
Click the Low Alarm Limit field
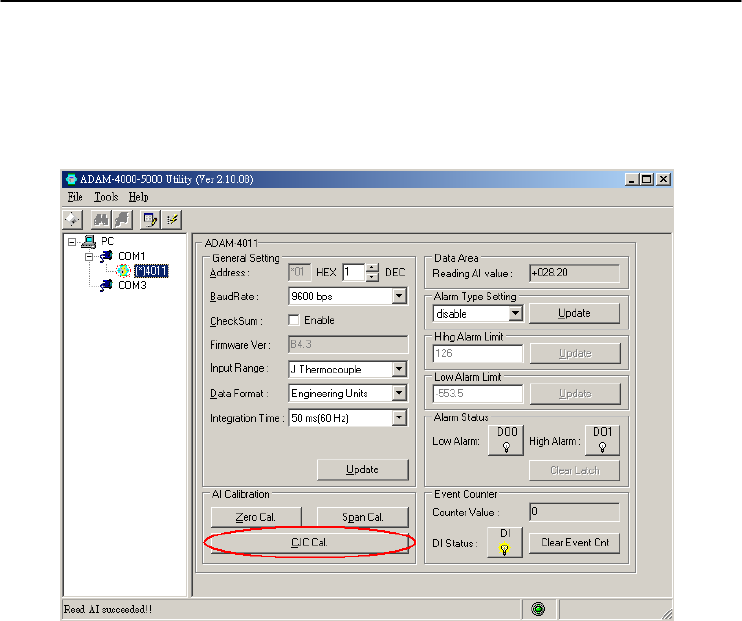(478, 394)
